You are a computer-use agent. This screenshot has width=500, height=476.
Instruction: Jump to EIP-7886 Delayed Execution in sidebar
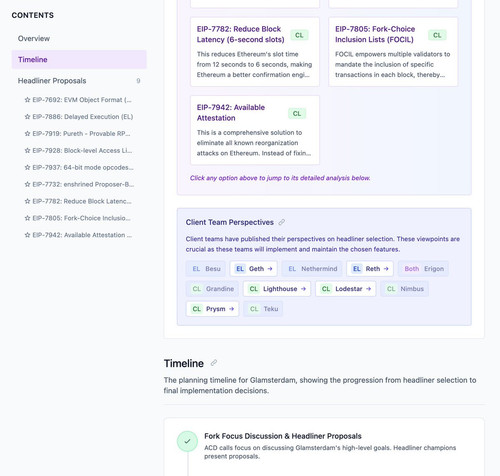click(79, 117)
